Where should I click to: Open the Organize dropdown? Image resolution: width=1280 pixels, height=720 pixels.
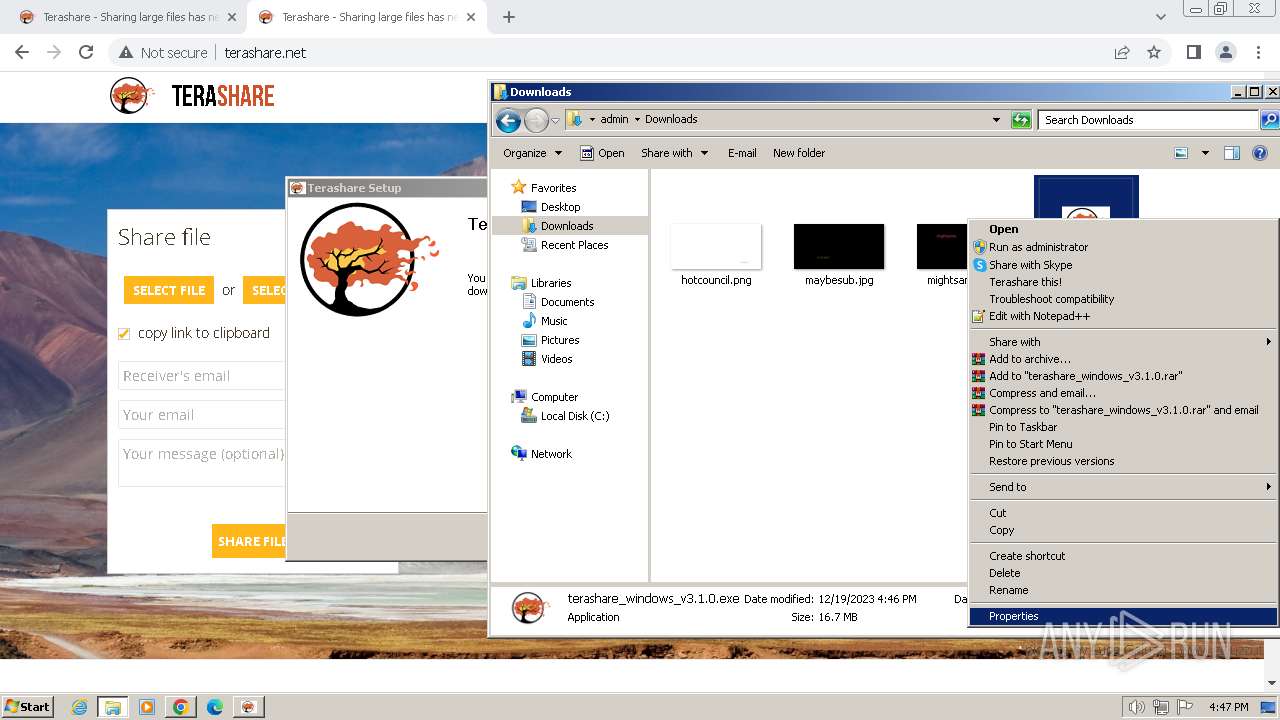click(x=532, y=153)
